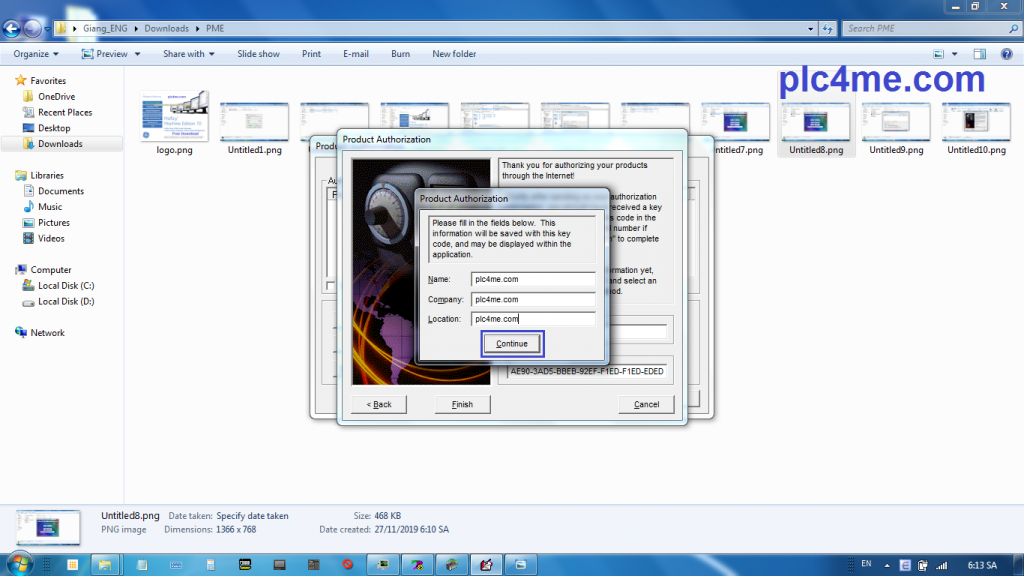Open File Explorer taskbar icon
1024x576 pixels.
pyautogui.click(x=105, y=565)
